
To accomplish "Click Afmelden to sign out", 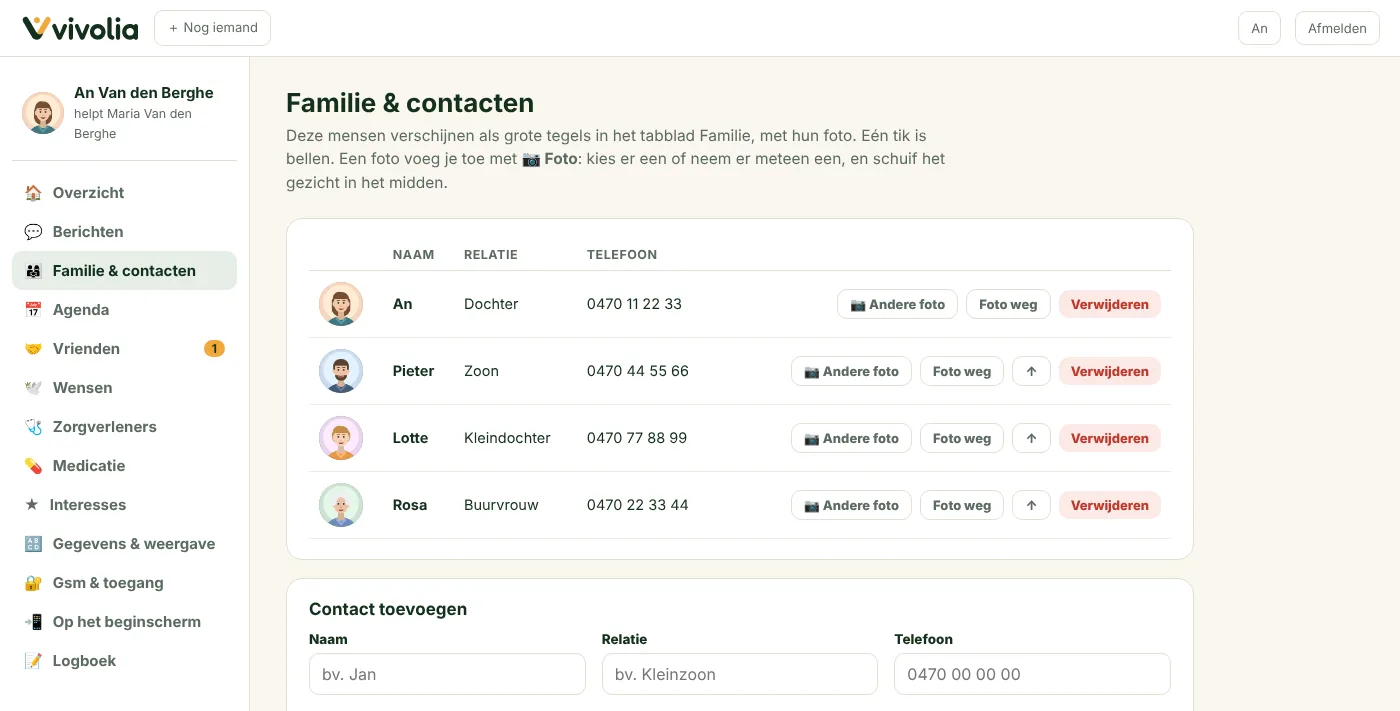I will click(x=1337, y=28).
